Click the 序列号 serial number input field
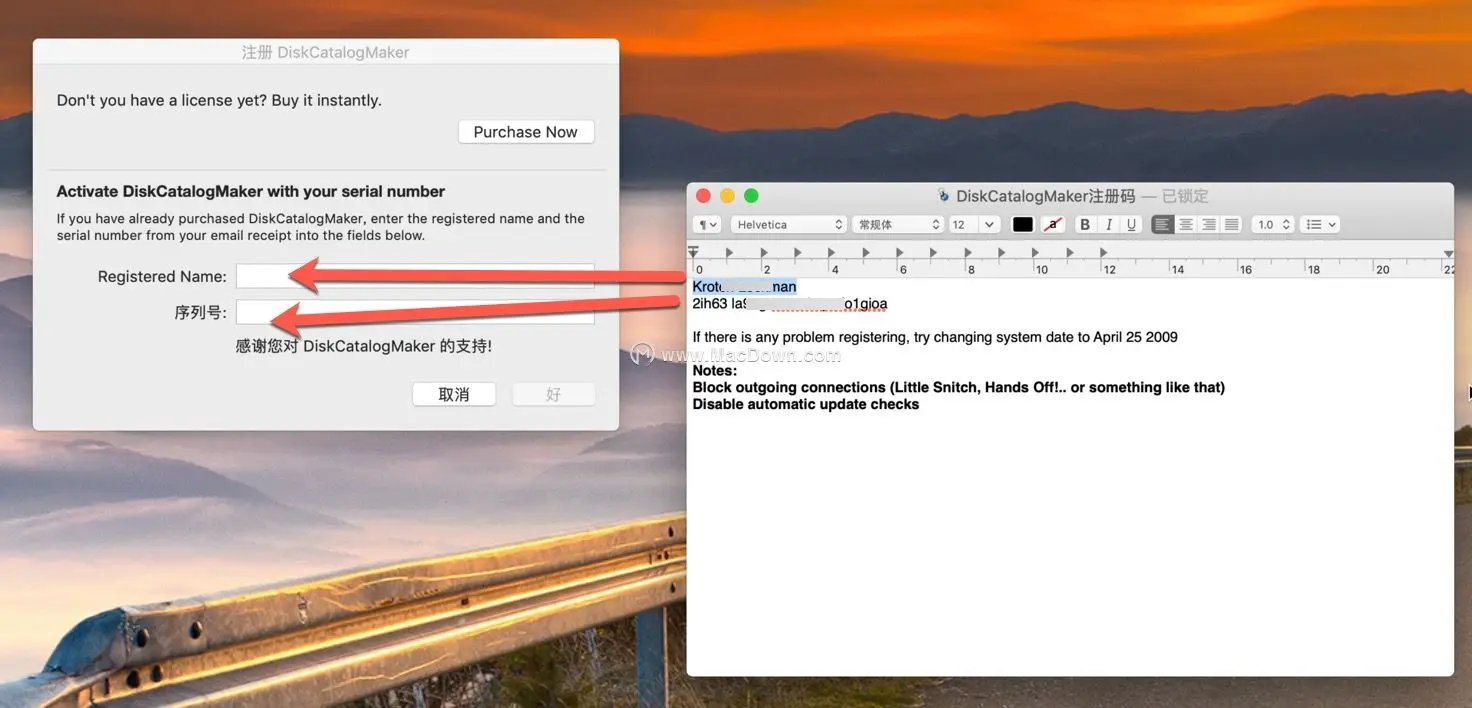1472x708 pixels. (415, 312)
